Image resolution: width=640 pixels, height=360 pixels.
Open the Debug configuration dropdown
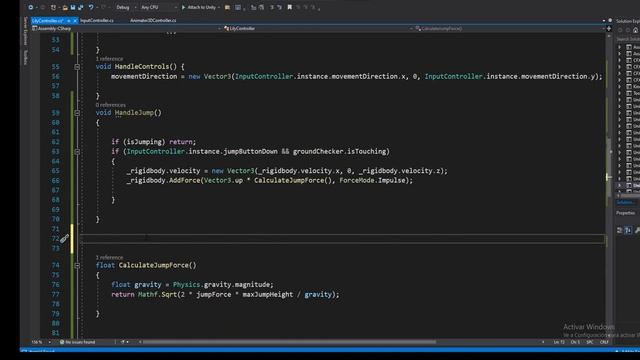[x=126, y=7]
